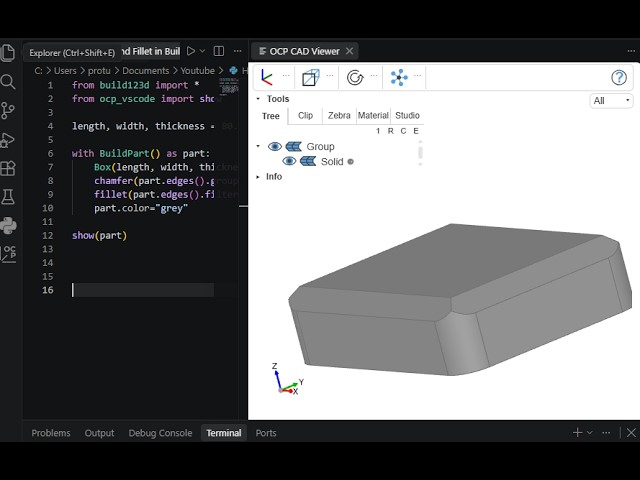
Task: Collapse the Group tree node
Action: coord(258,146)
